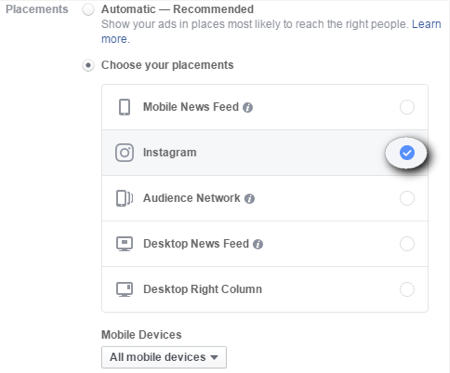
Task: Open info tooltip beside Audience Network
Action: pos(249,199)
